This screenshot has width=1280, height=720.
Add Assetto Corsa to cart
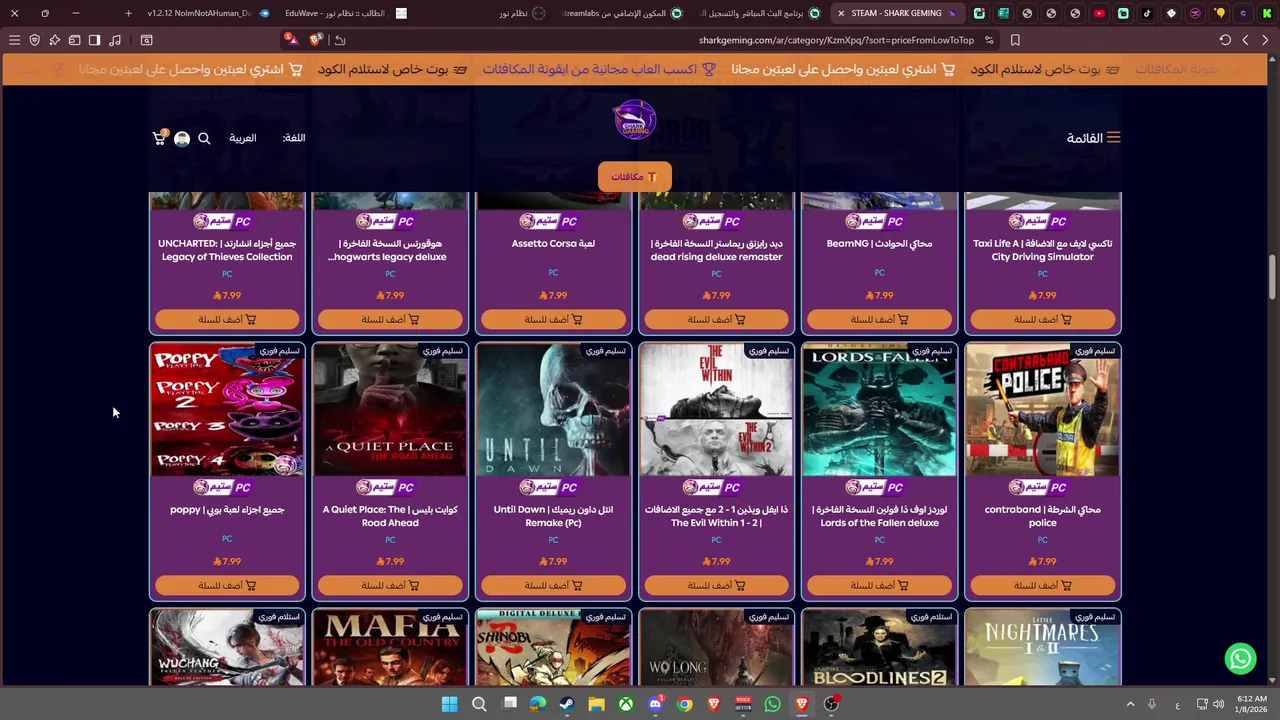click(553, 319)
